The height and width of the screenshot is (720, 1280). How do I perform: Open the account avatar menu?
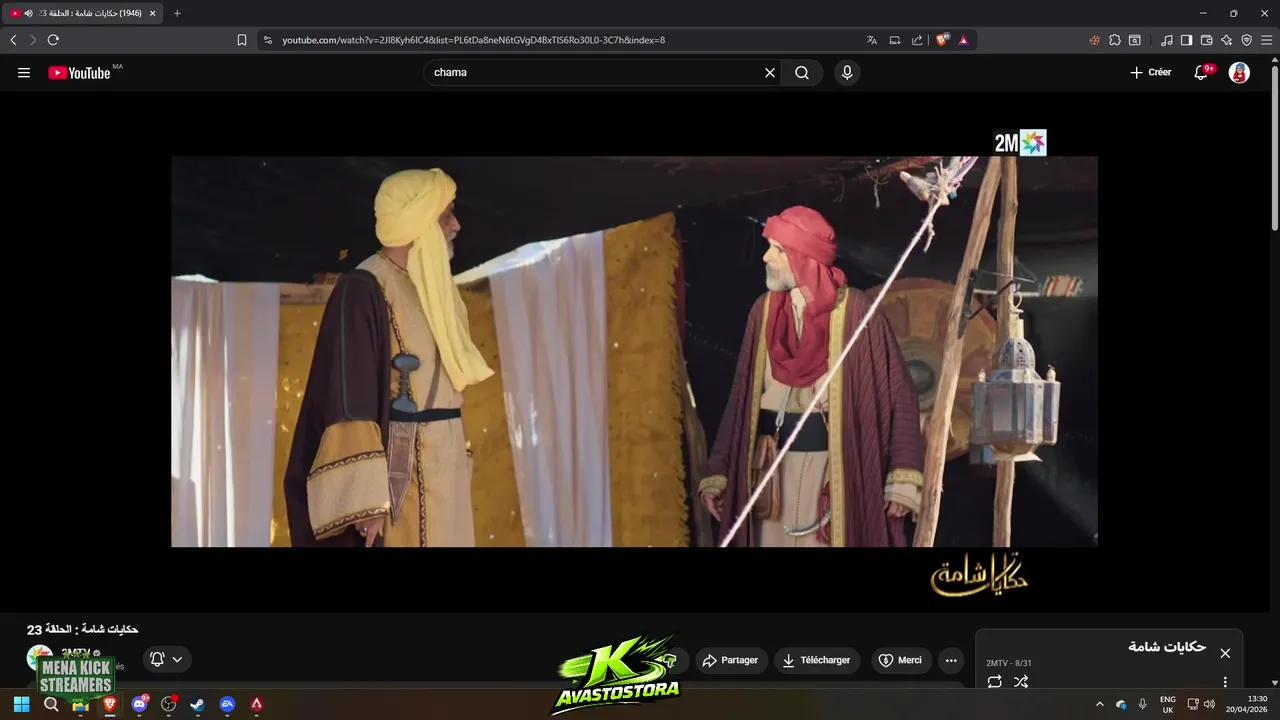[x=1239, y=72]
